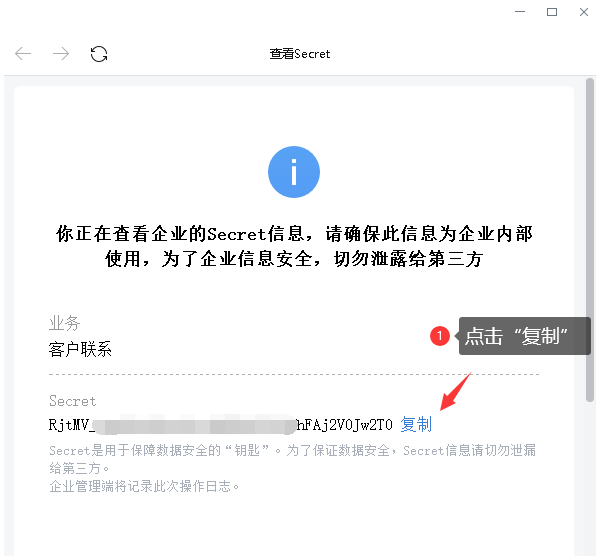Click the gray Secret field label
Image resolution: width=600 pixels, height=560 pixels.
(72, 401)
